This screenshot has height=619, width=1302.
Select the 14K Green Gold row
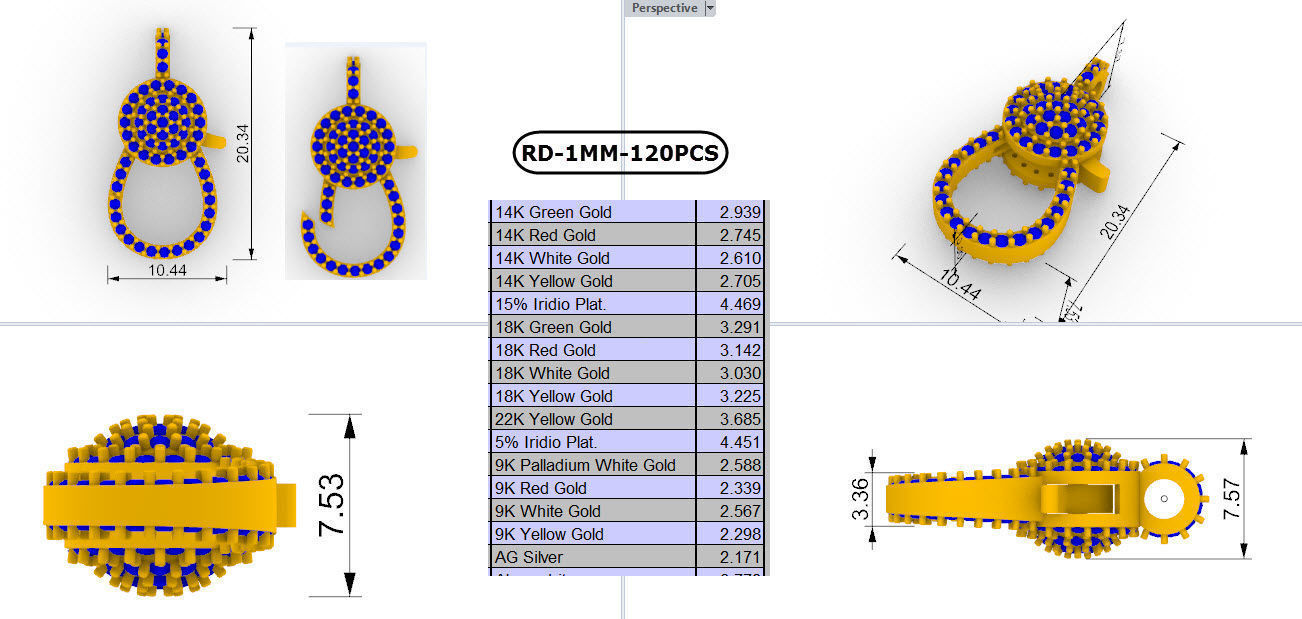coord(628,212)
